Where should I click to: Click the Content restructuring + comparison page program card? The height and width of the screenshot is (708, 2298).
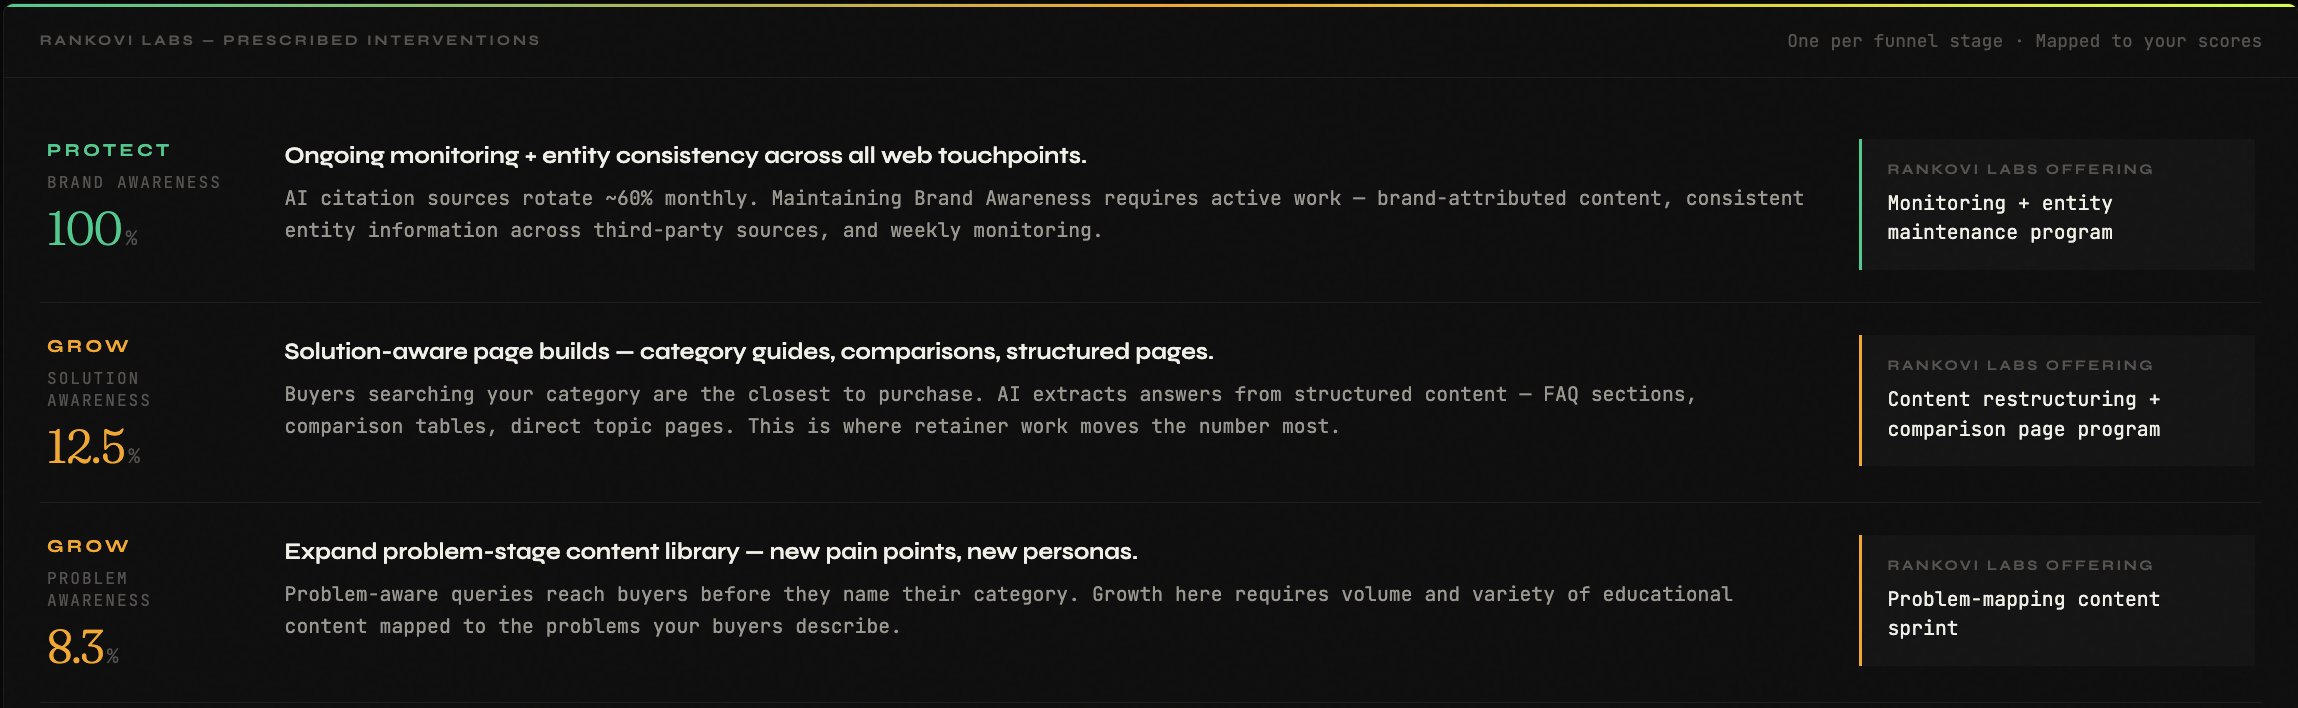coord(2057,400)
